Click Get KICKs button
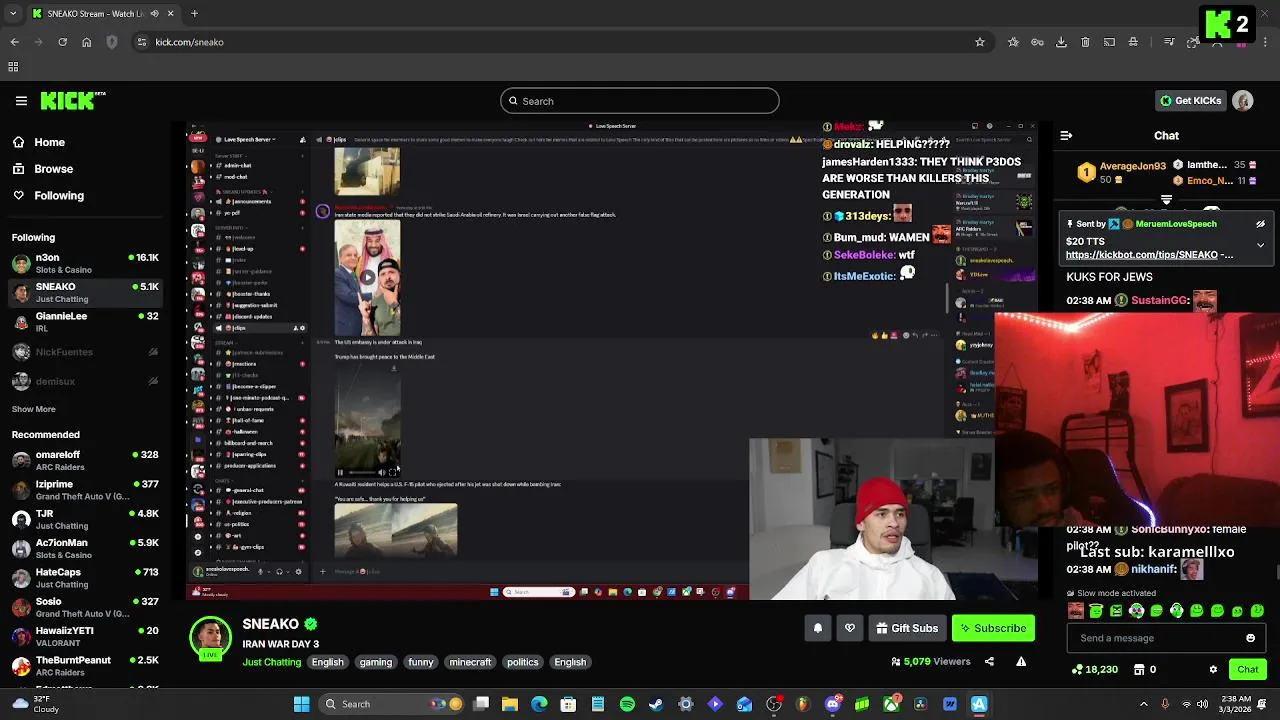Image resolution: width=1280 pixels, height=720 pixels. point(1191,101)
